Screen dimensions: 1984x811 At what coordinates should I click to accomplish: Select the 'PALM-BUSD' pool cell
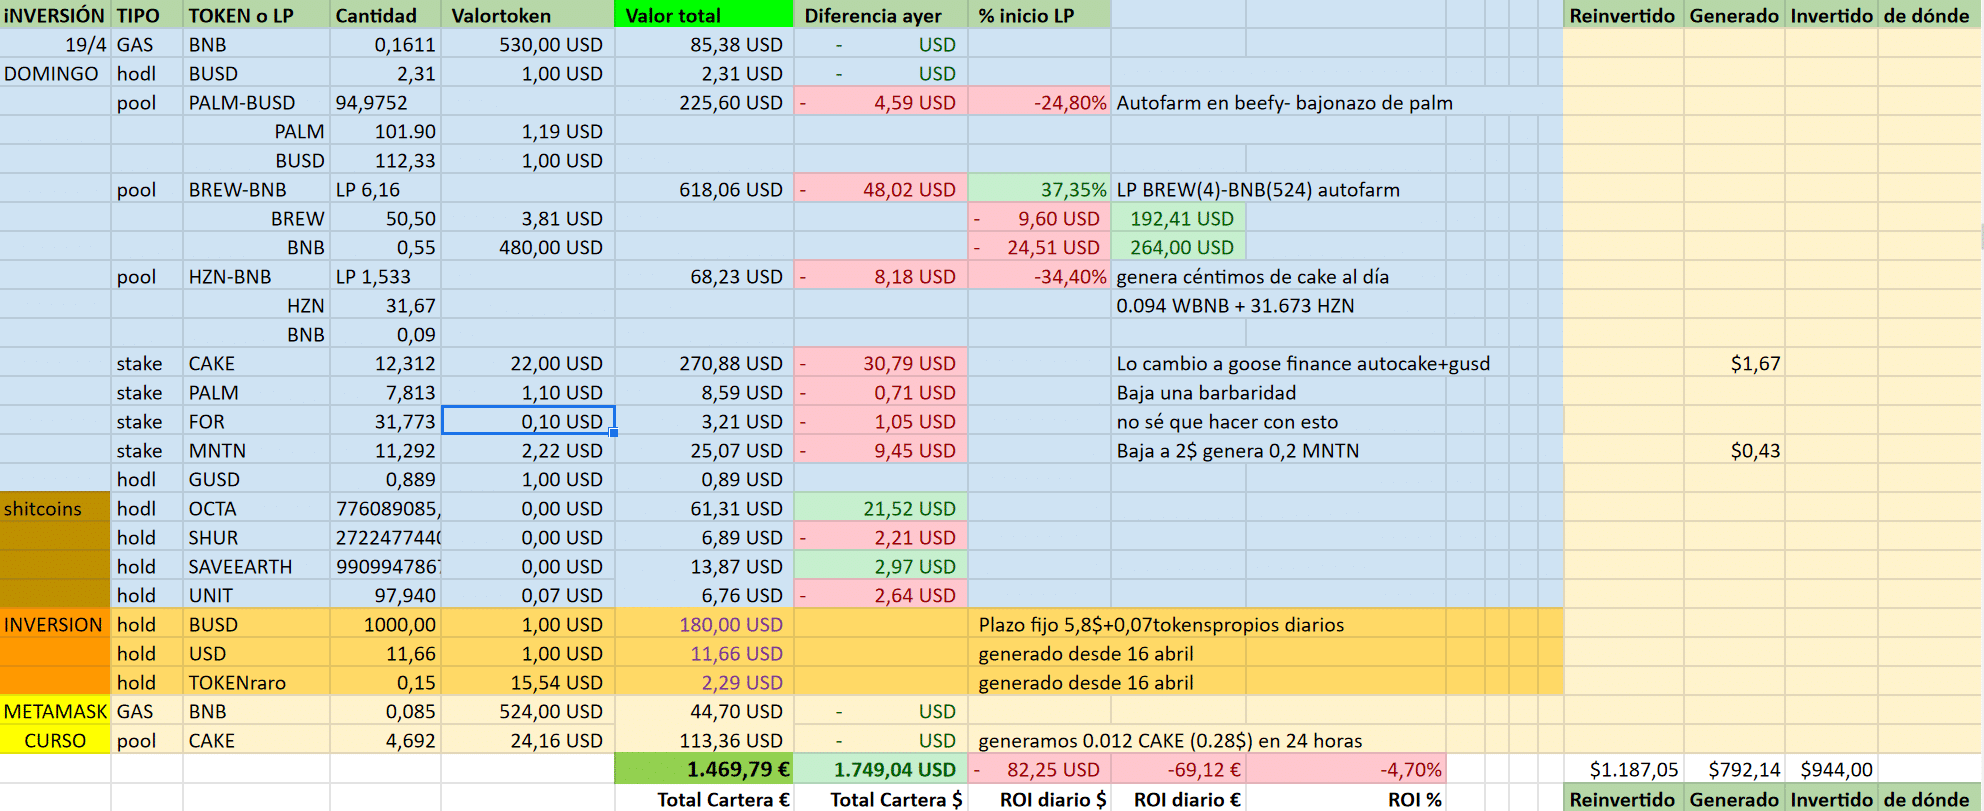click(x=256, y=102)
